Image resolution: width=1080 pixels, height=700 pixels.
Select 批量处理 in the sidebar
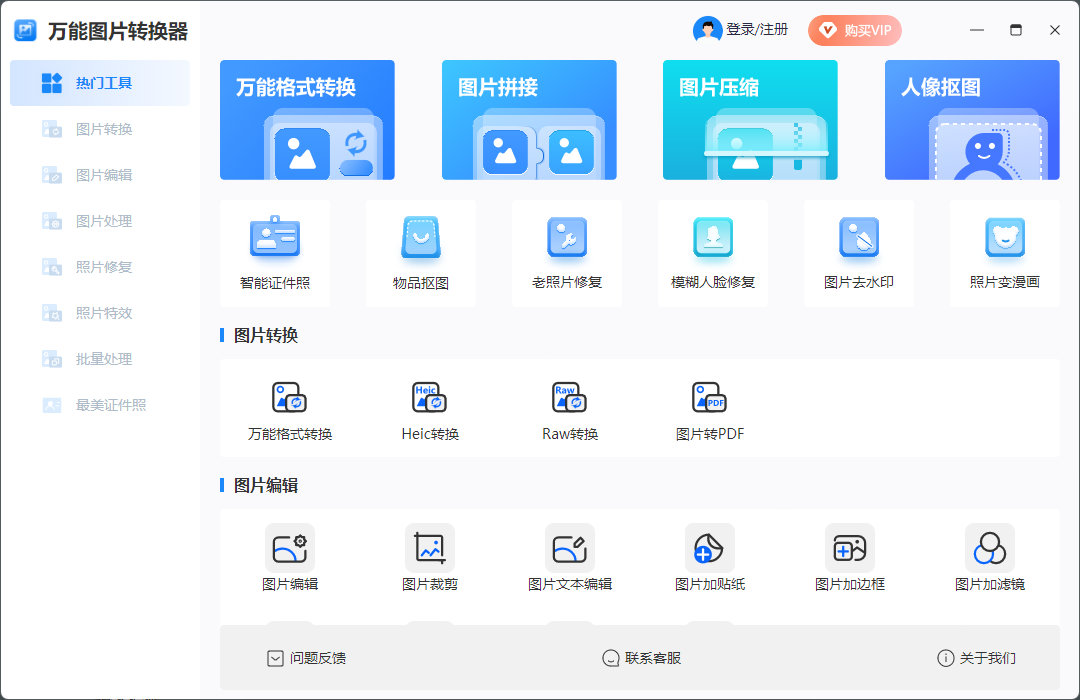104,359
